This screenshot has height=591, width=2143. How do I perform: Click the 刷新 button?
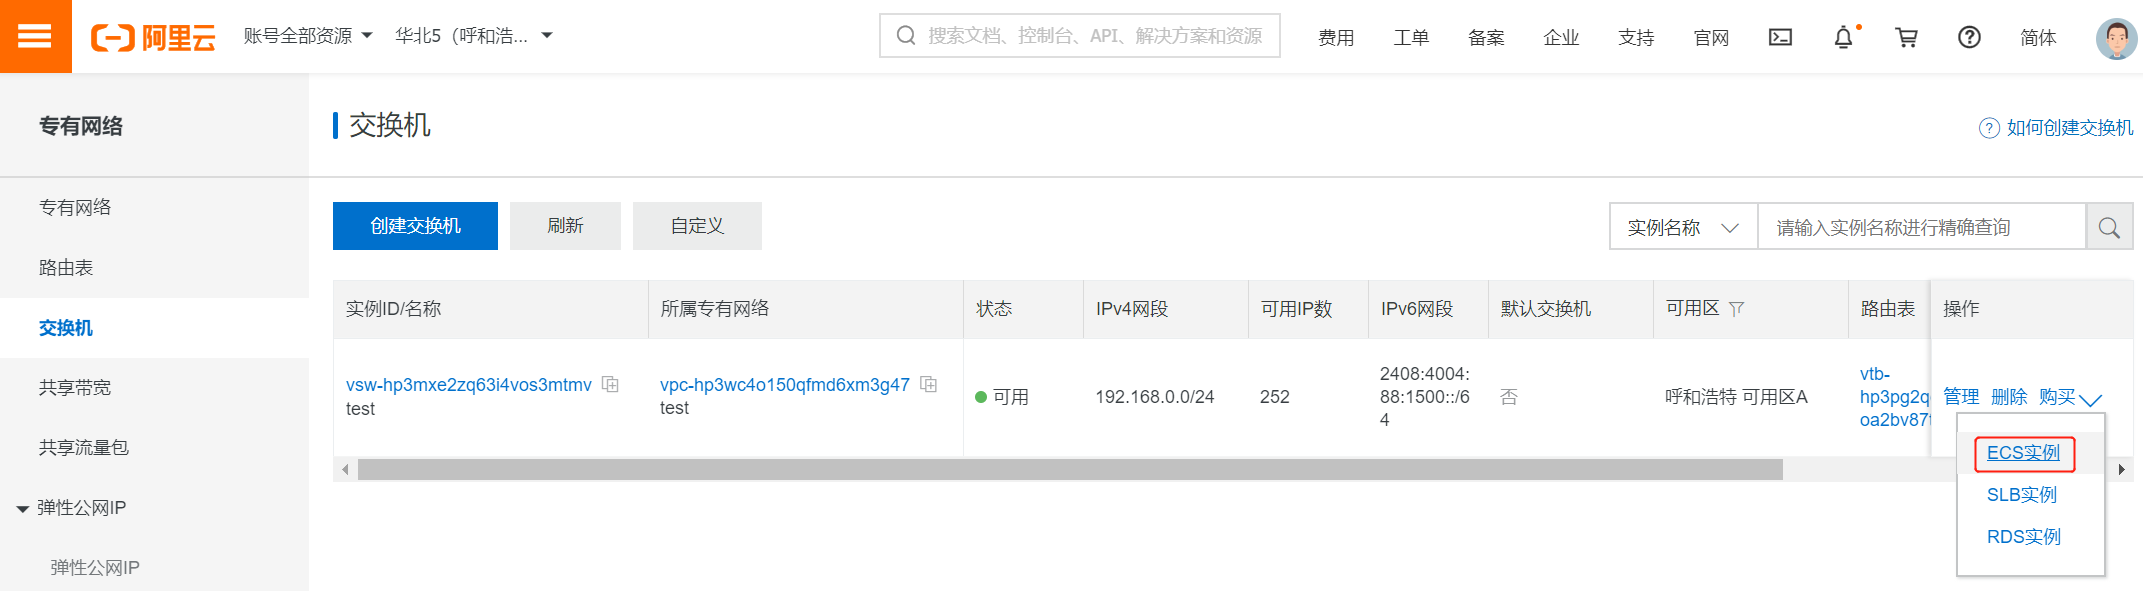click(x=565, y=226)
